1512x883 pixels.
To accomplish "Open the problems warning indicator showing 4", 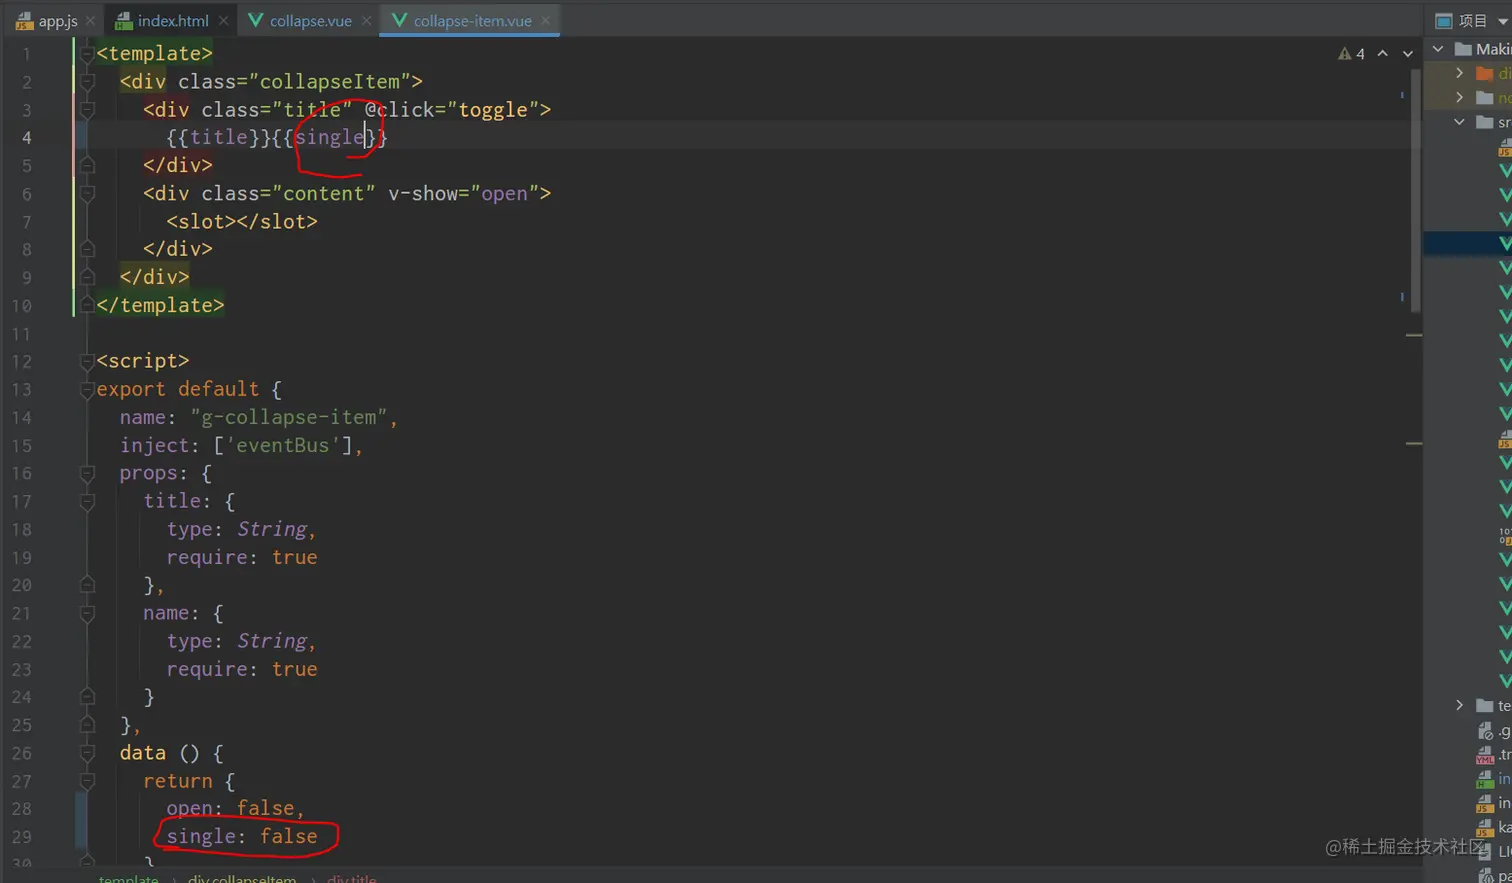I will (x=1351, y=53).
